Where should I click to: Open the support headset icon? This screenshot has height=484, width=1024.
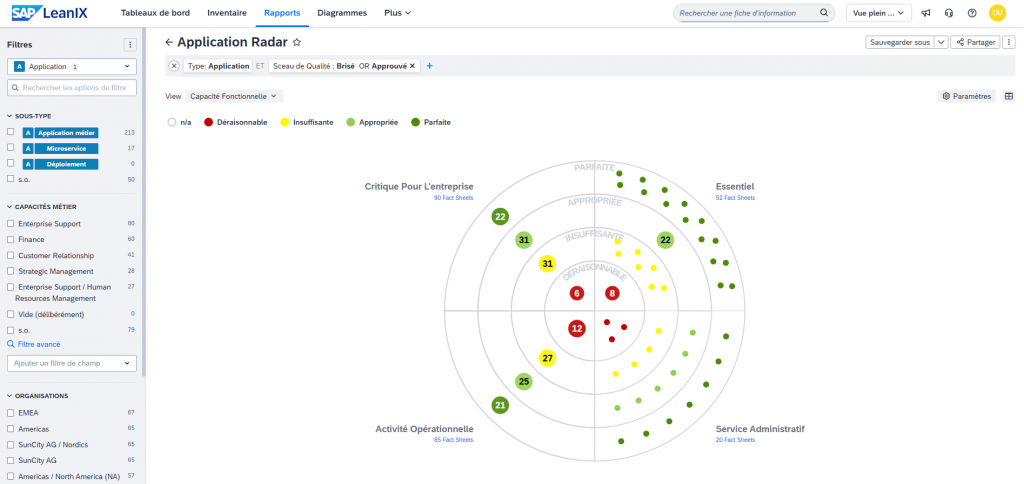(948, 13)
